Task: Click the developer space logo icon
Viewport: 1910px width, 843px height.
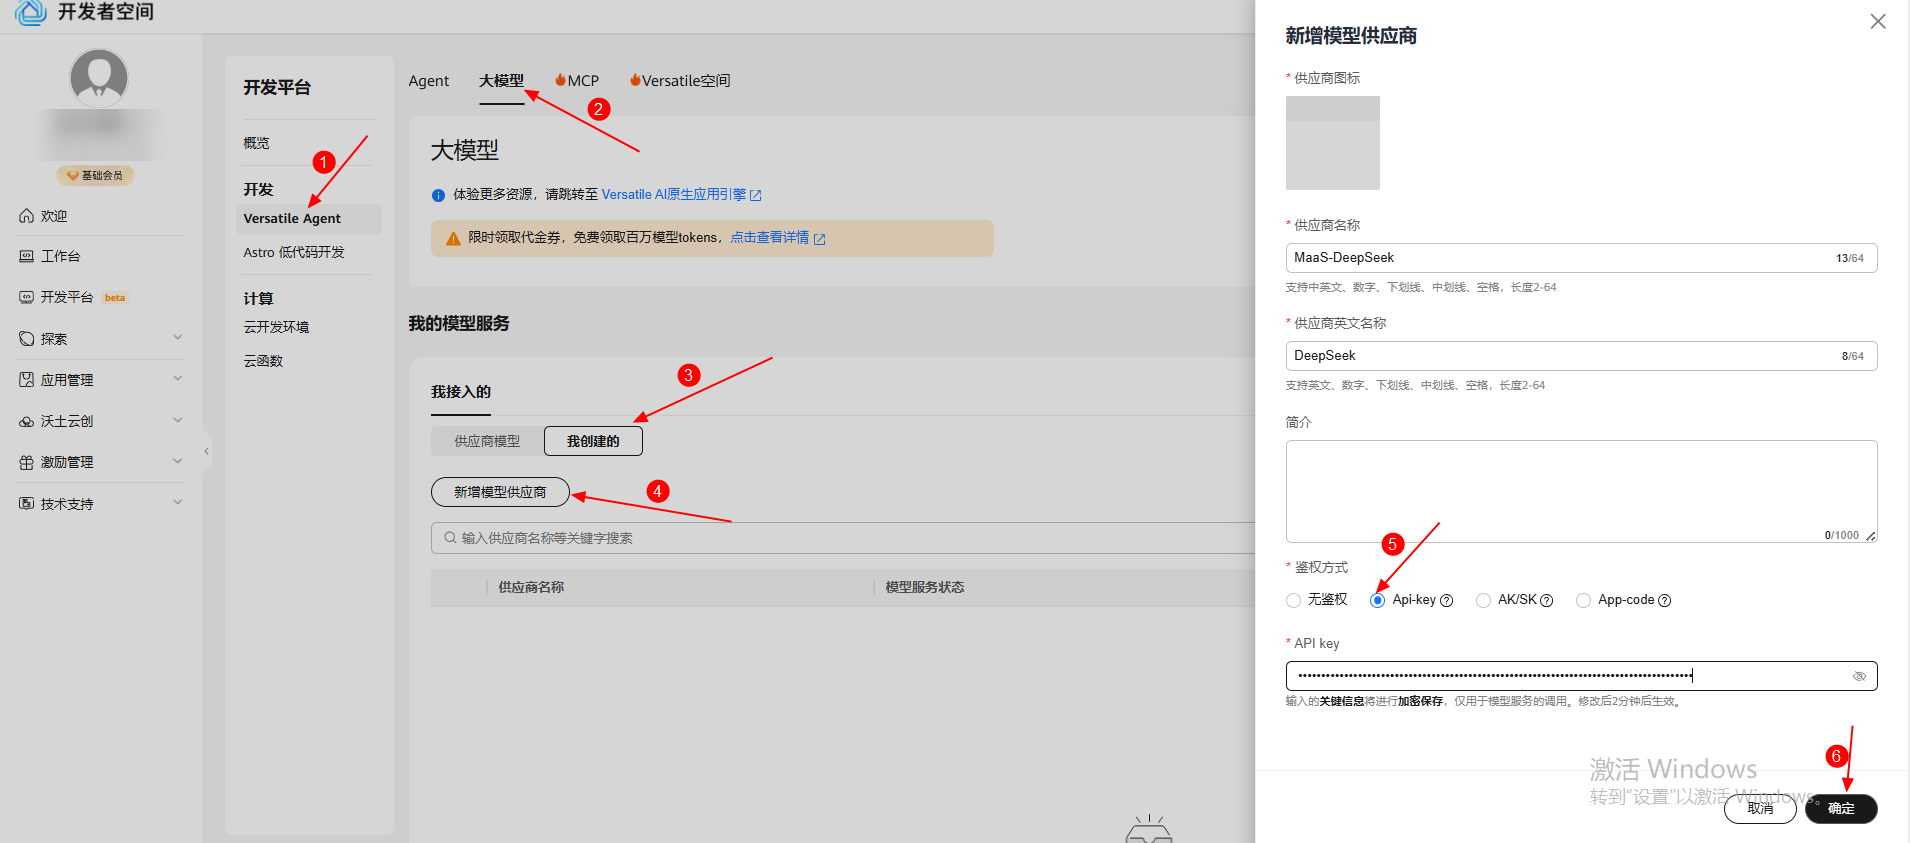Action: click(x=31, y=12)
